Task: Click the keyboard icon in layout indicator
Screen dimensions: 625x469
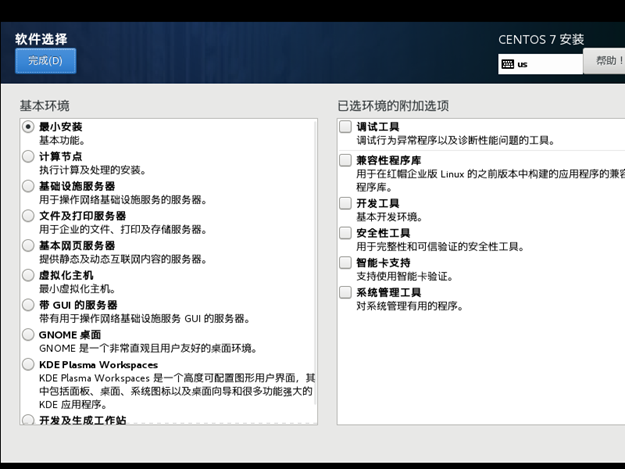Action: (507, 64)
